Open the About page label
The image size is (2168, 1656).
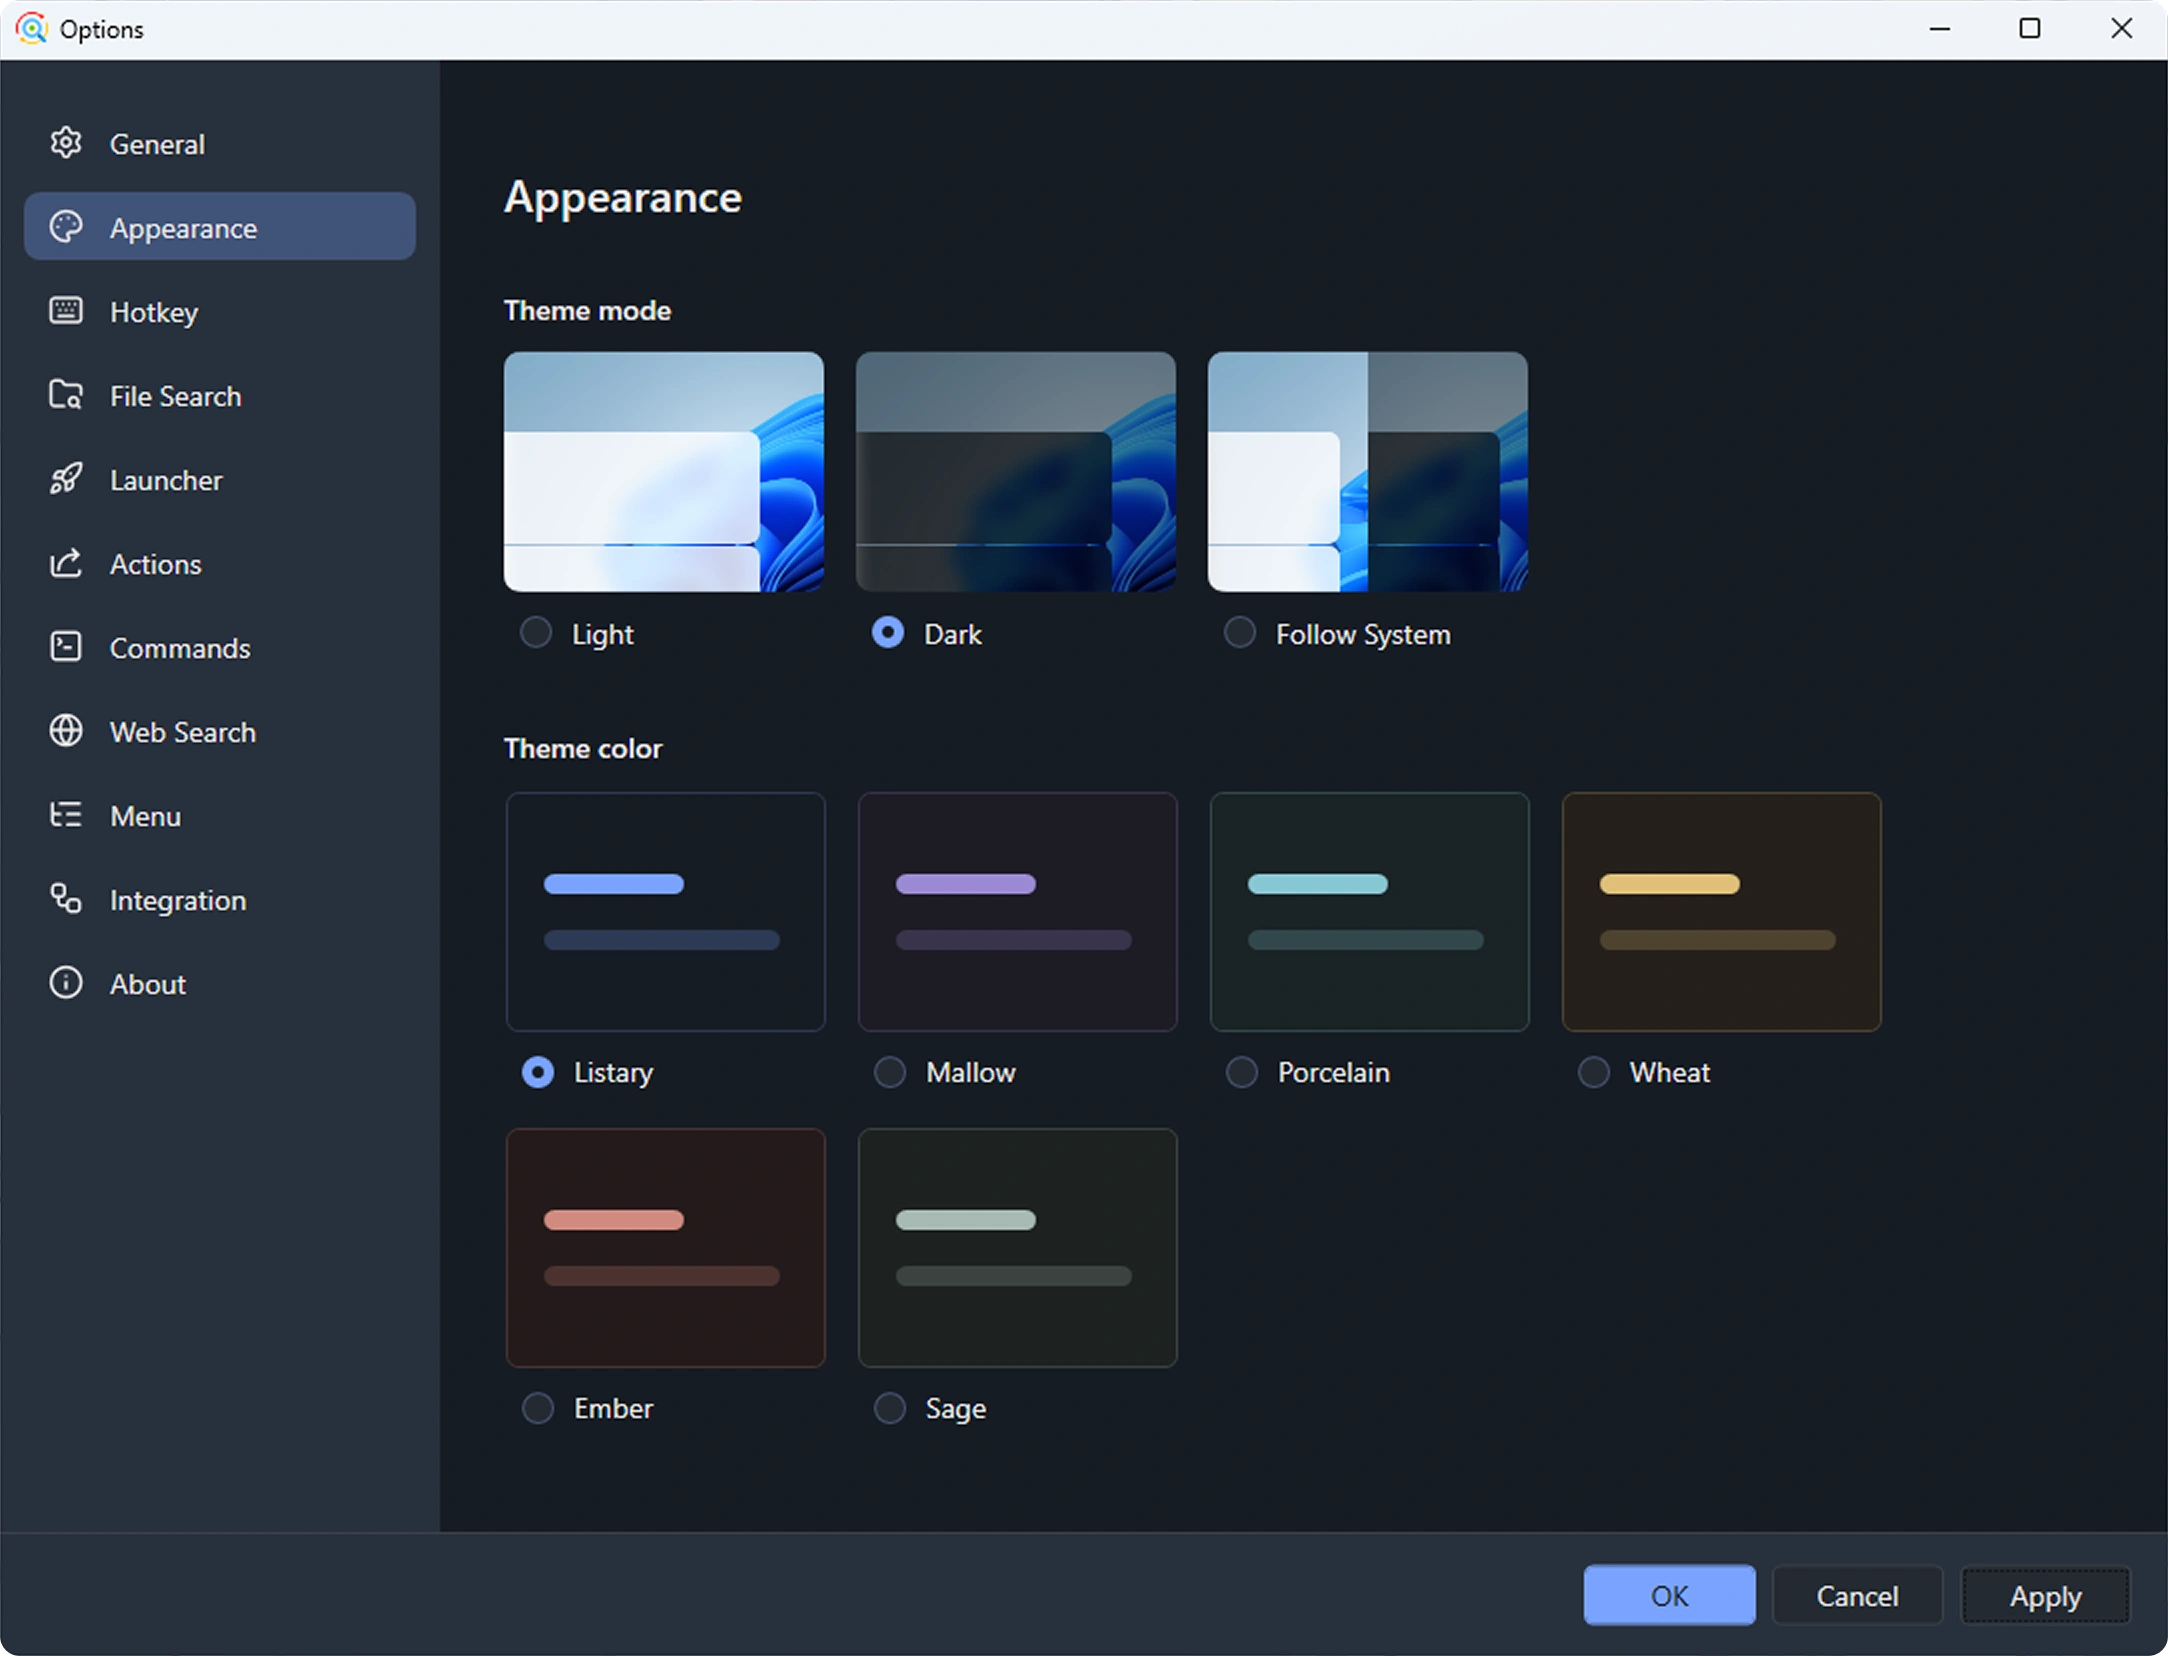pyautogui.click(x=148, y=984)
